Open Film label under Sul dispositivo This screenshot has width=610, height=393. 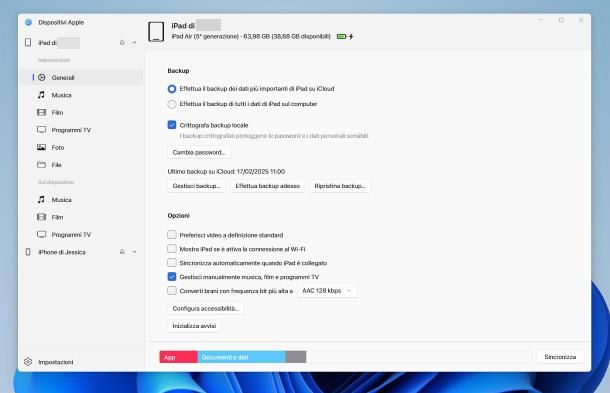57,217
